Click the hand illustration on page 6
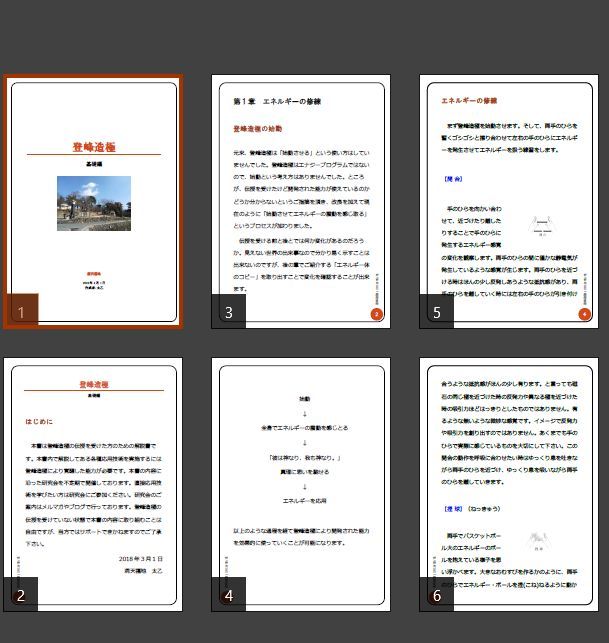The height and width of the screenshot is (643, 609). coord(538,541)
